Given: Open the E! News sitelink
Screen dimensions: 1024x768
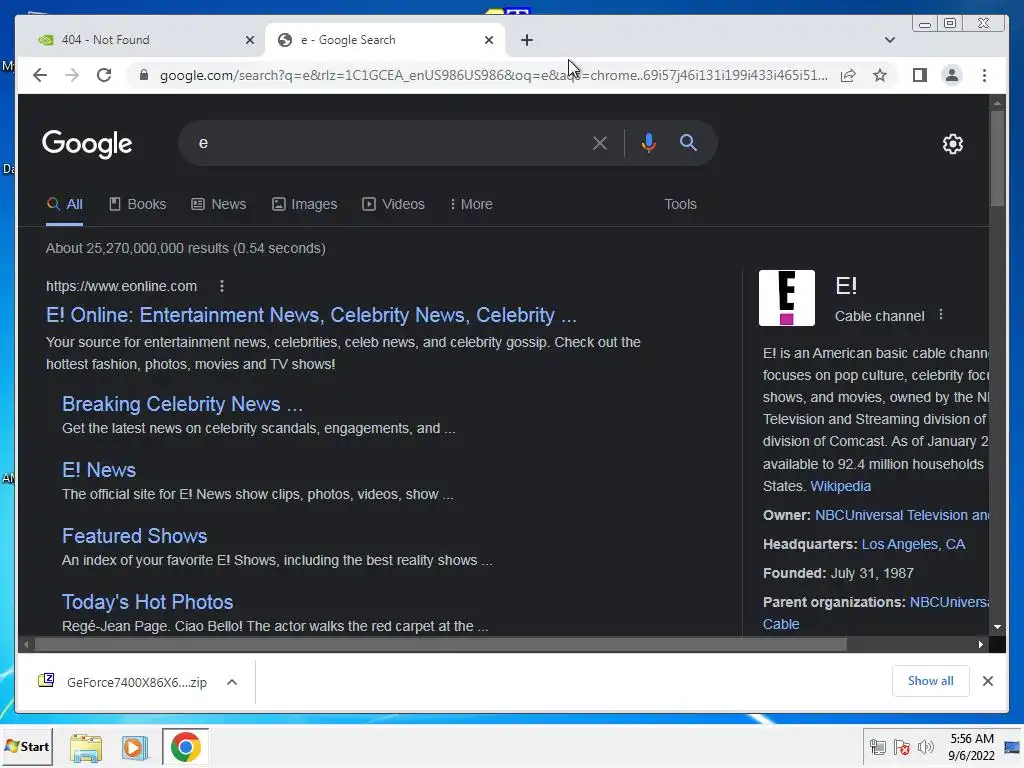Looking at the screenshot, I should click(x=99, y=470).
